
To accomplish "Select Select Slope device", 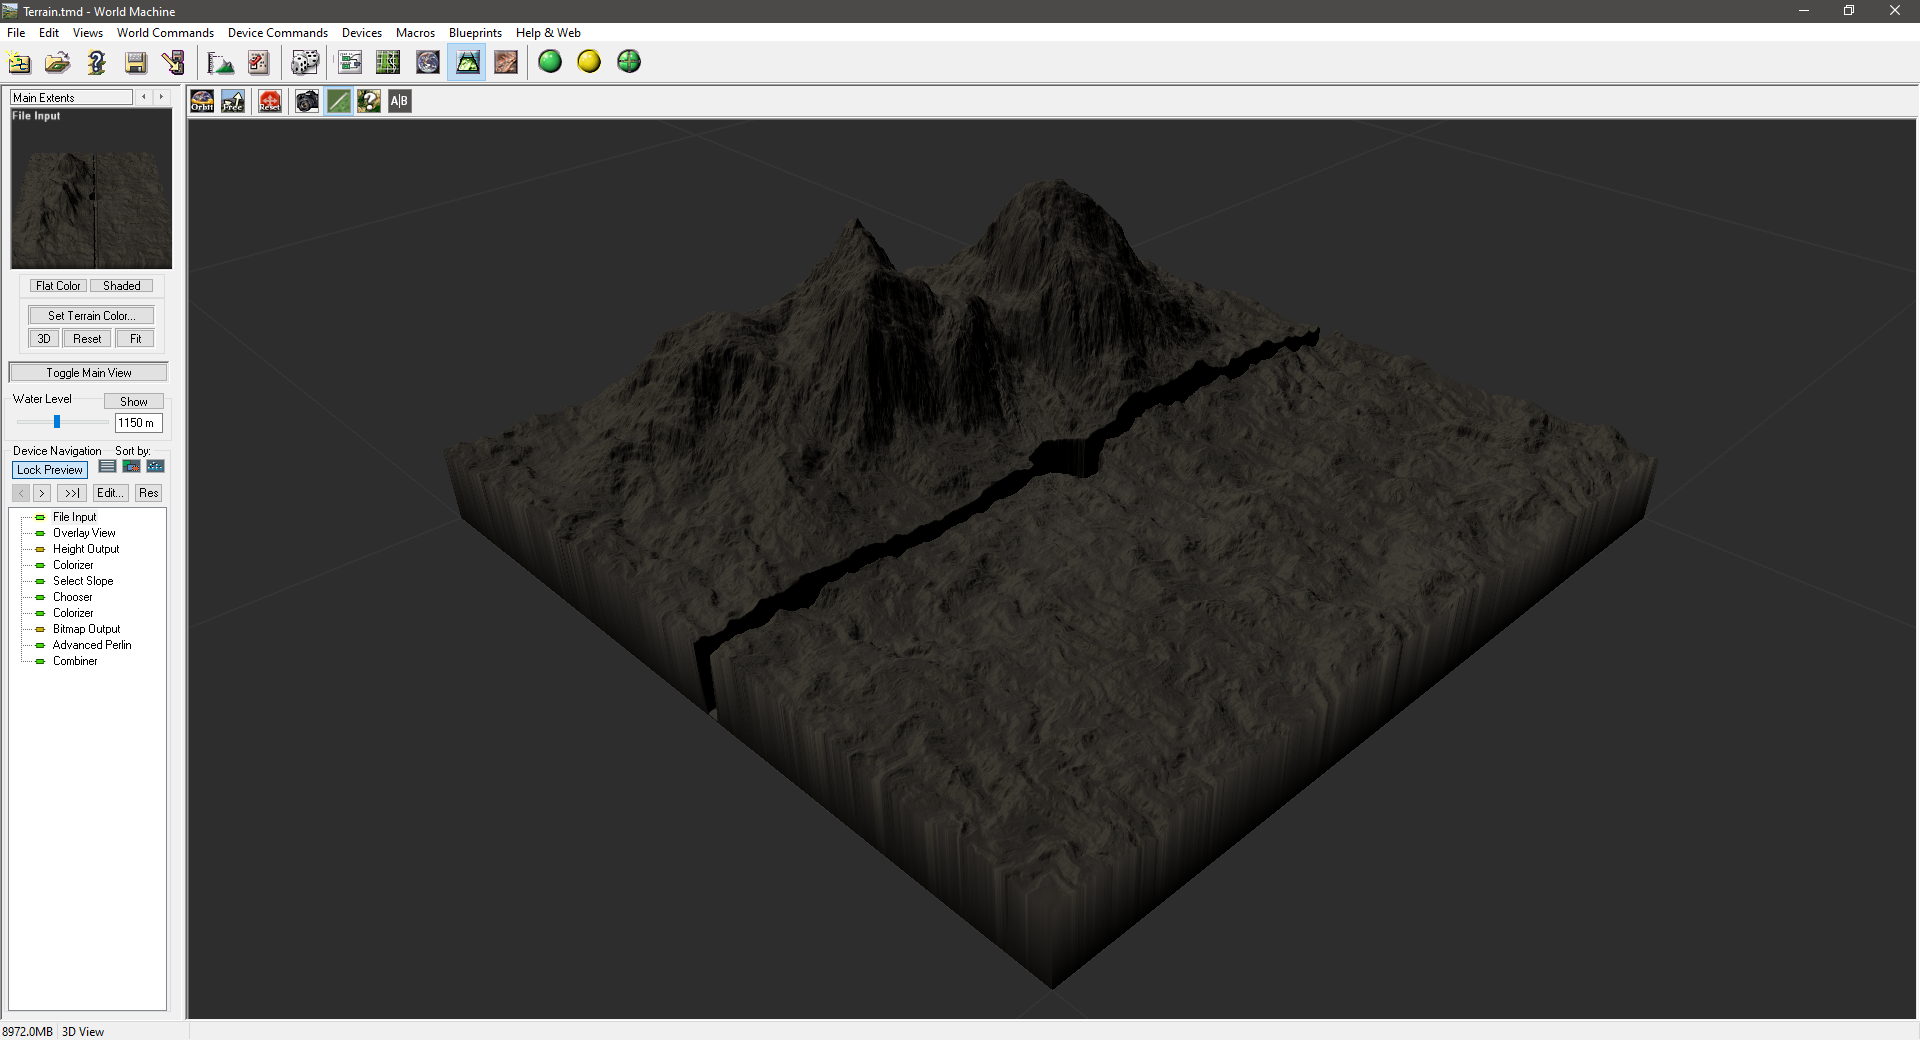I will [83, 581].
